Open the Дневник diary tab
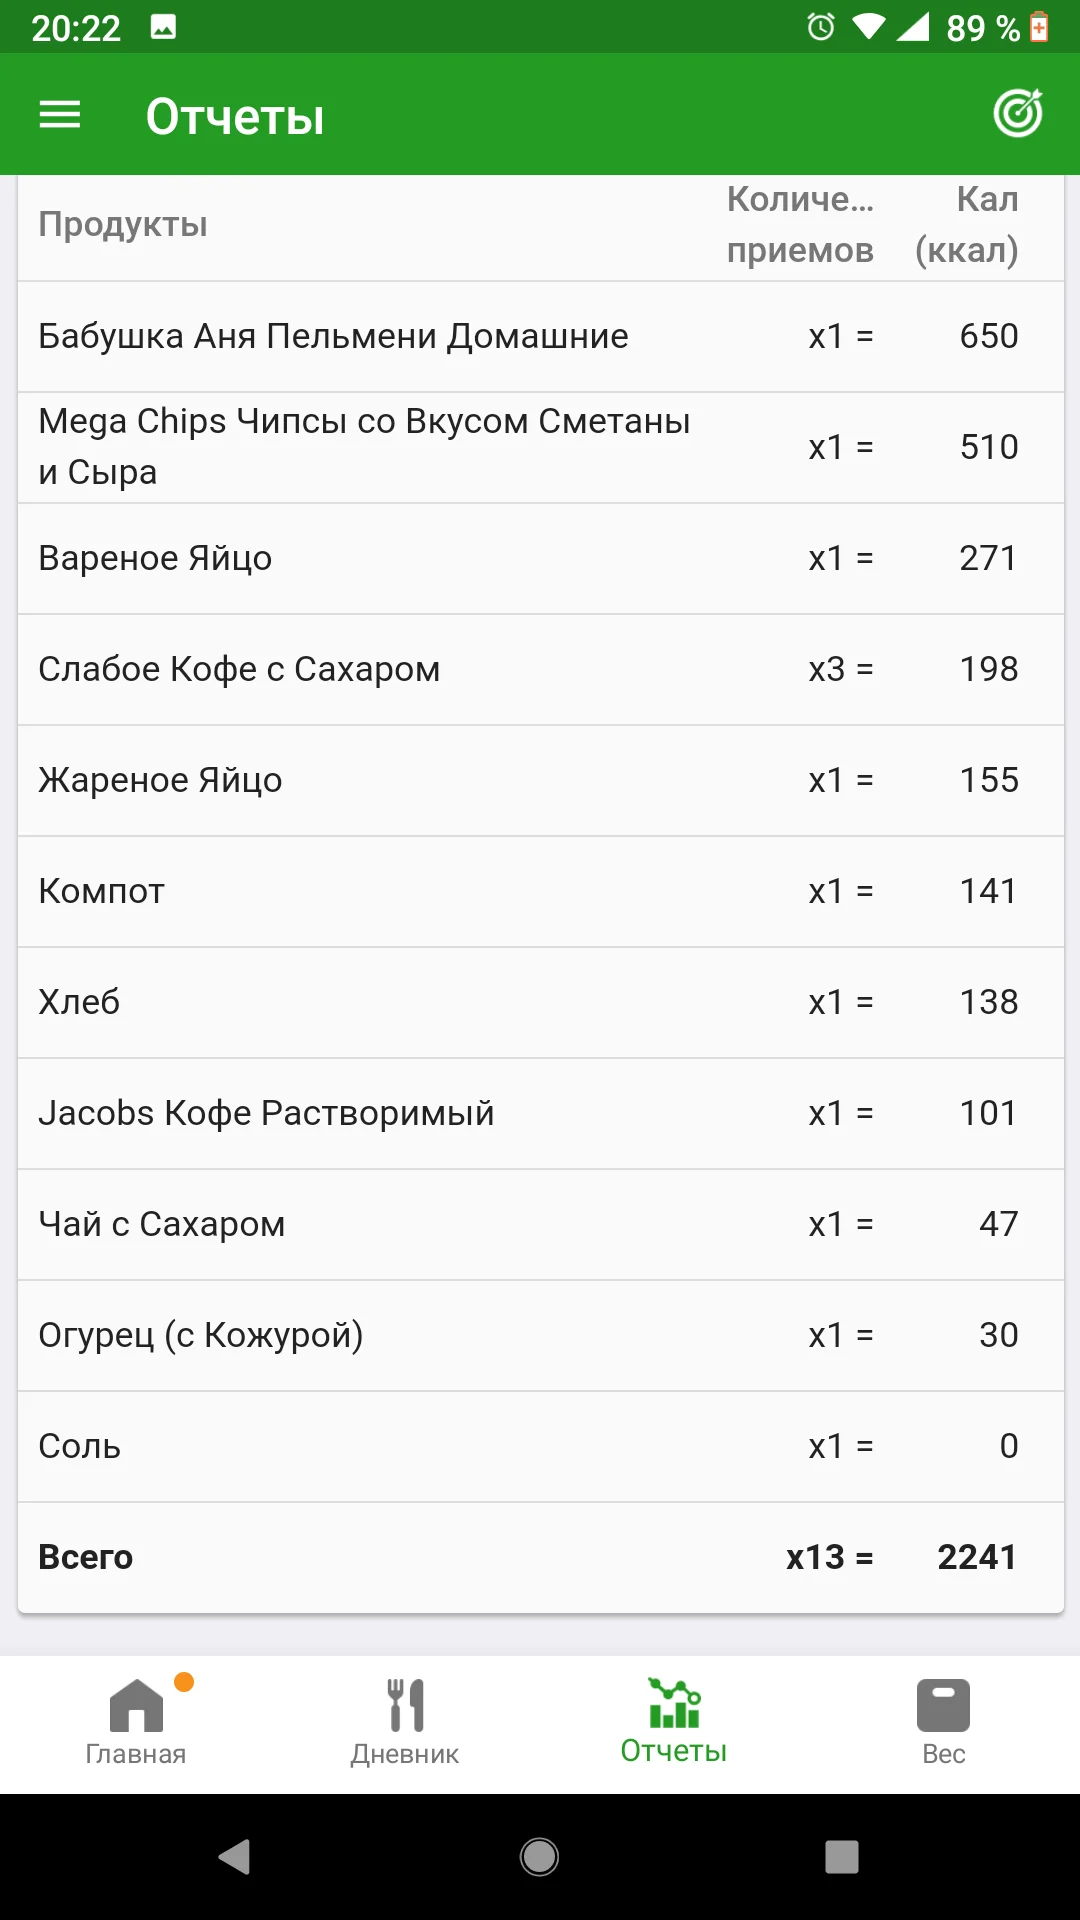The image size is (1080, 1920). tap(405, 1722)
